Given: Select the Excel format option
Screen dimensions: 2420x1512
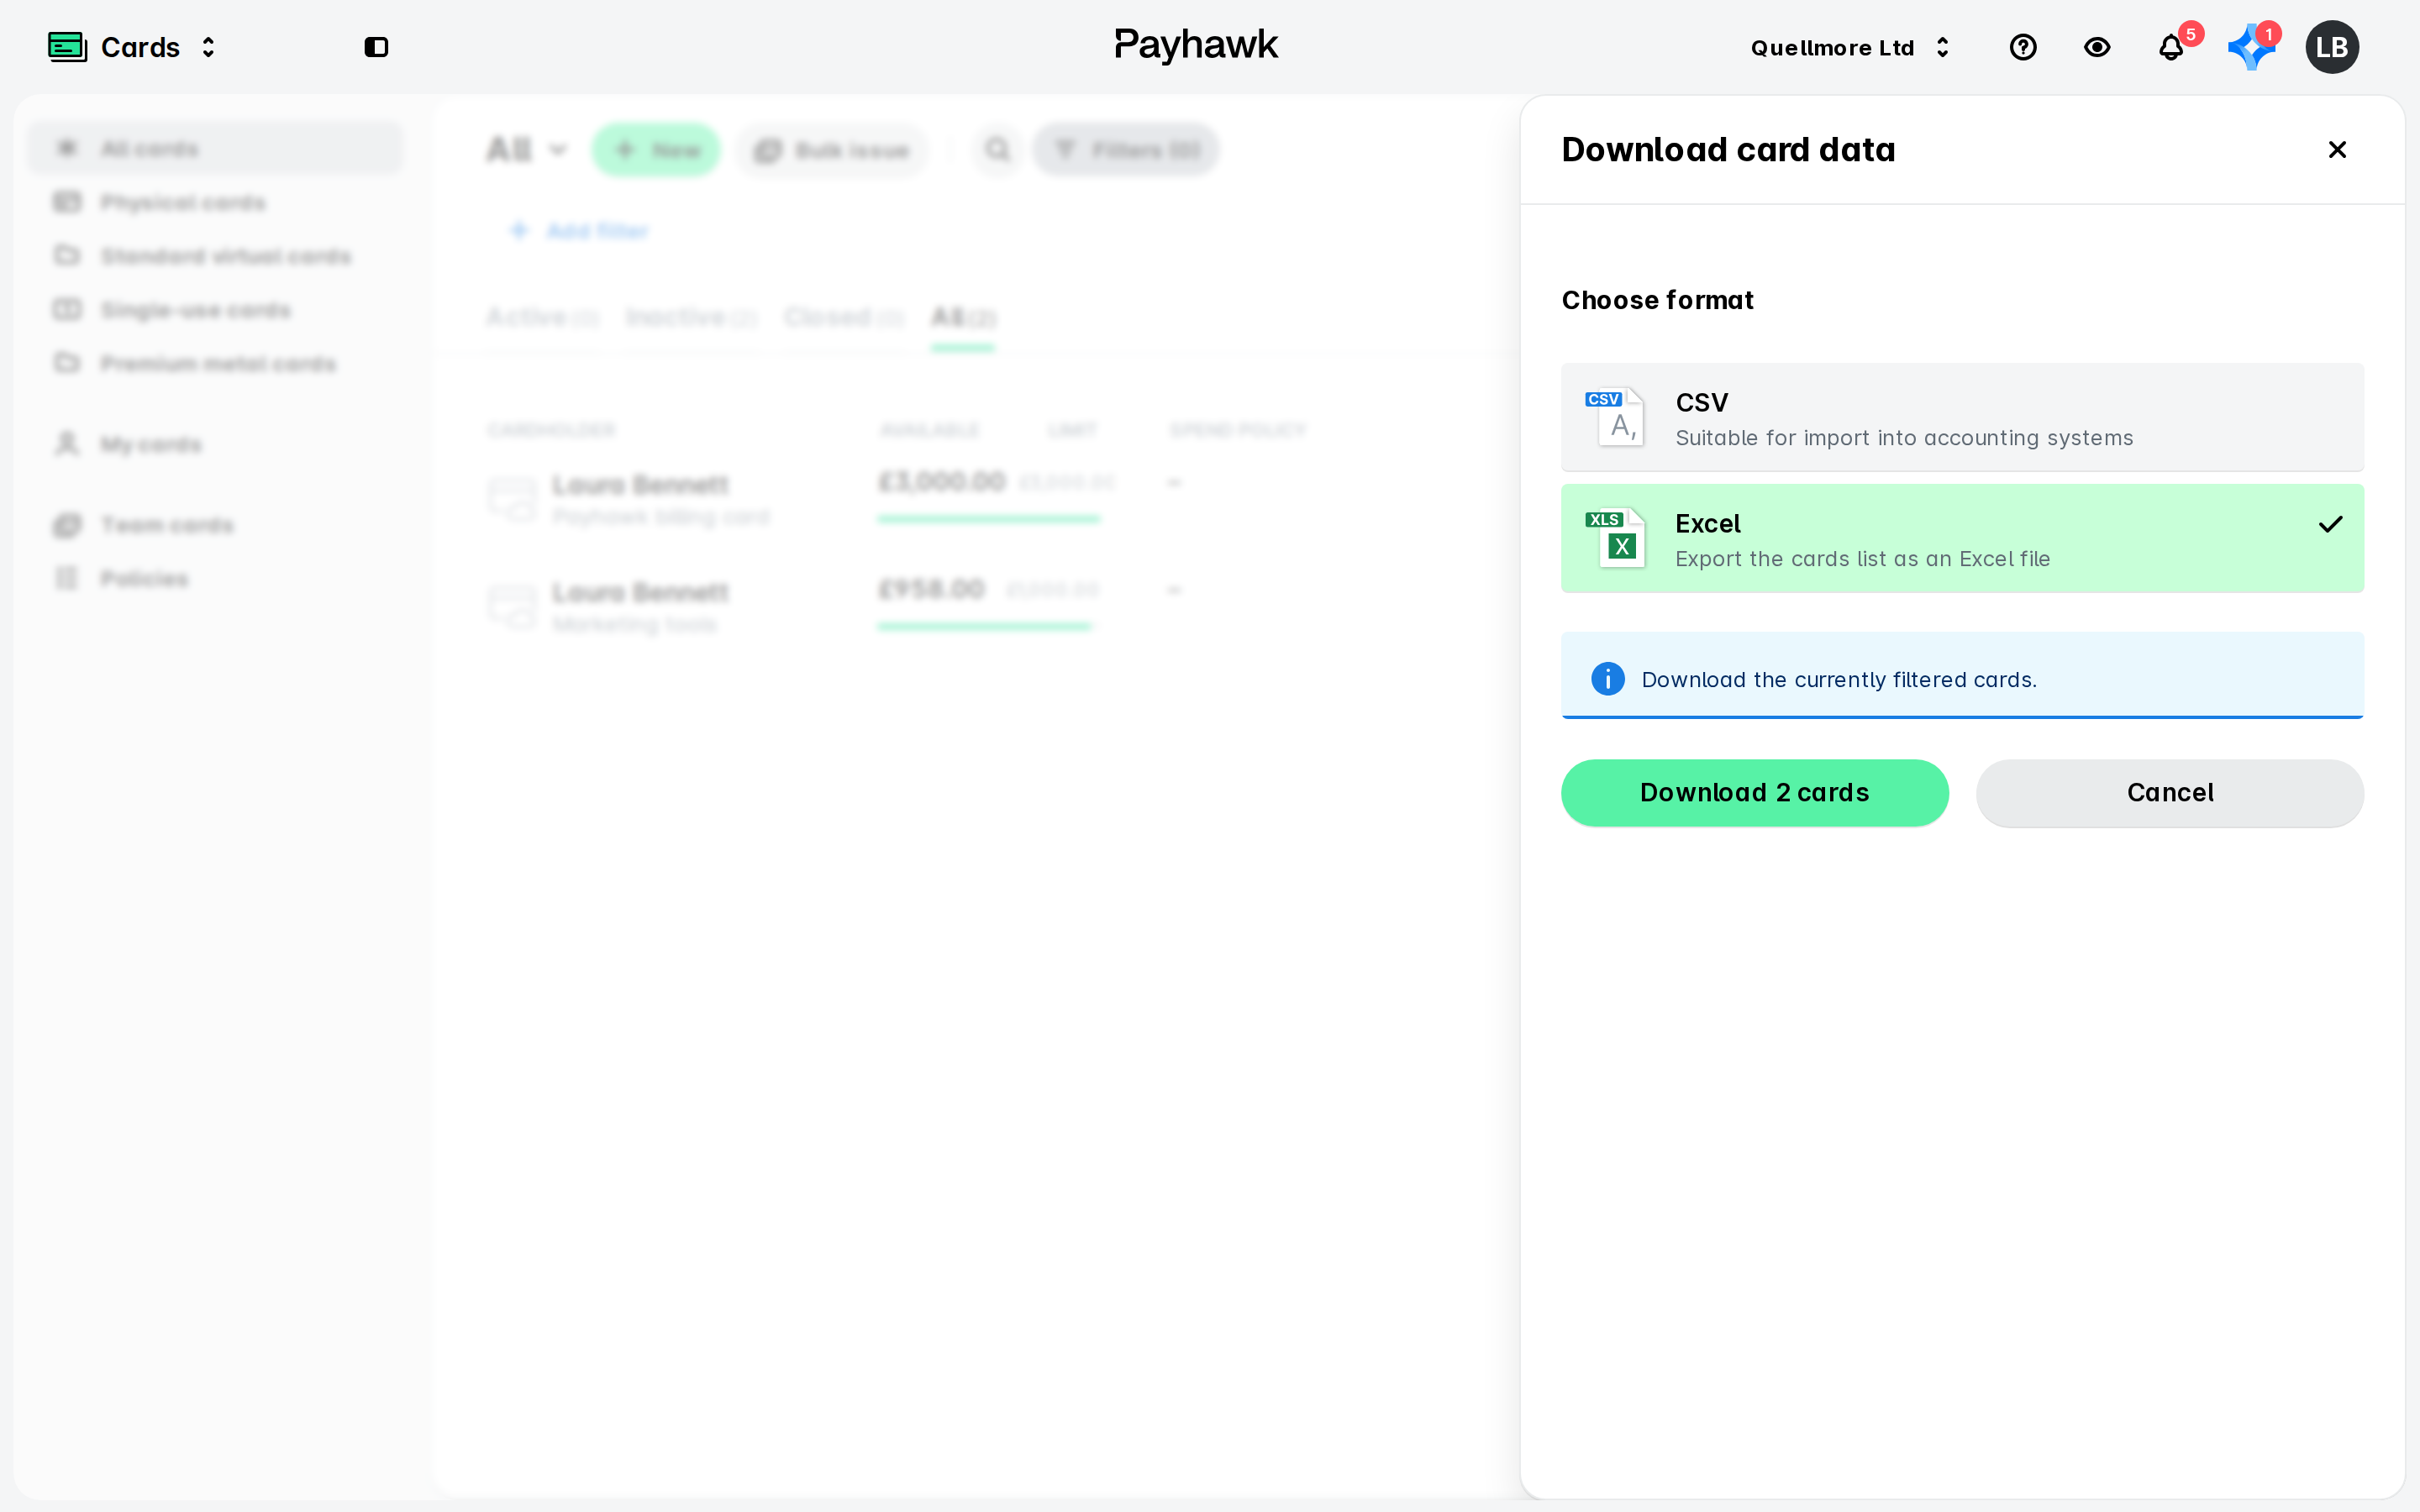Looking at the screenshot, I should tap(1962, 539).
